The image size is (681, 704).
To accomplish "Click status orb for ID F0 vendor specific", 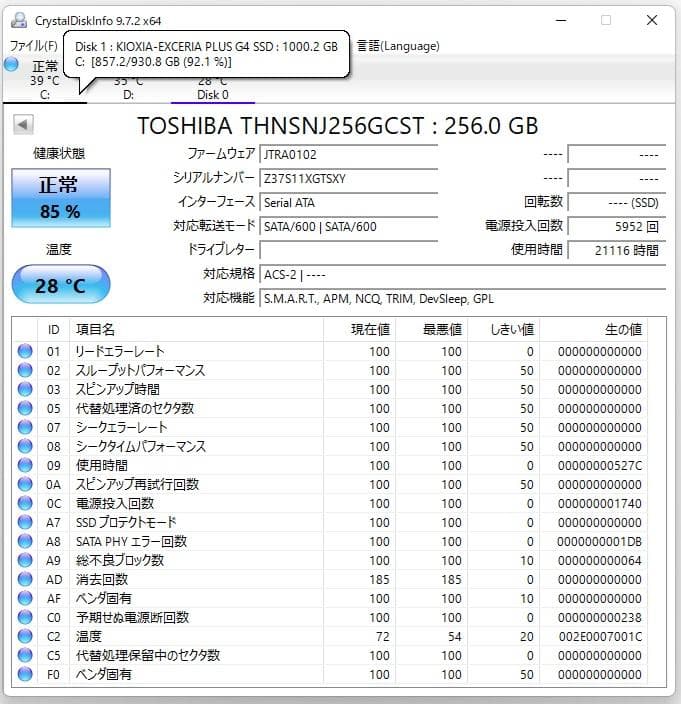I will click(x=25, y=674).
